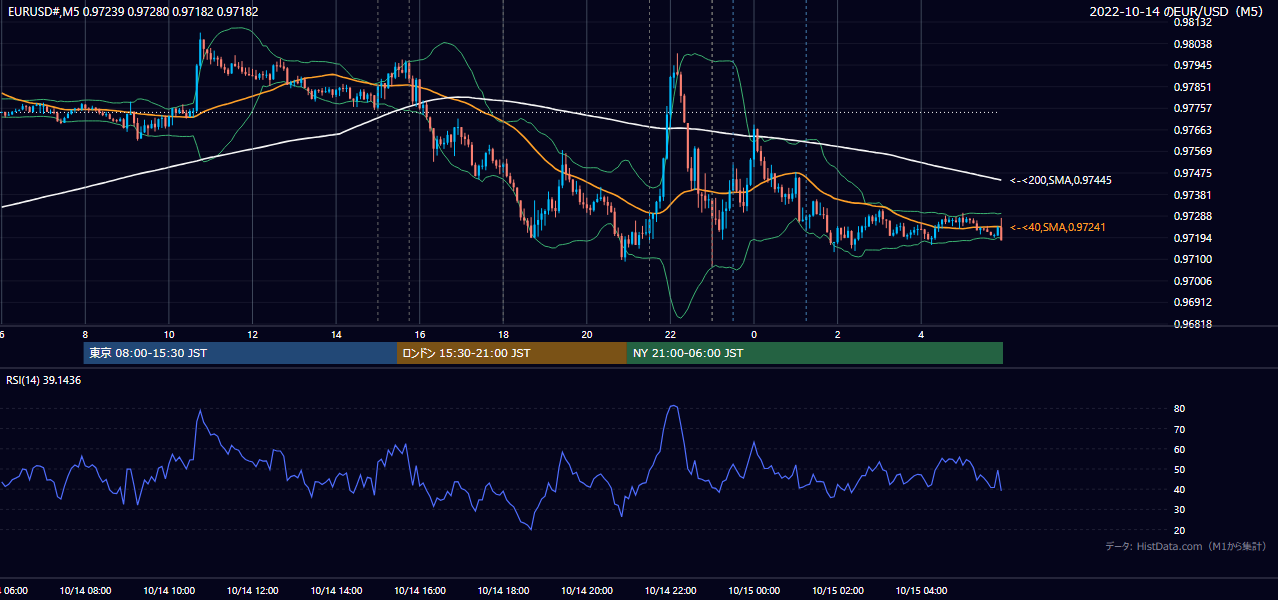
Task: Click price axis value 0.98132
Action: [x=1192, y=22]
